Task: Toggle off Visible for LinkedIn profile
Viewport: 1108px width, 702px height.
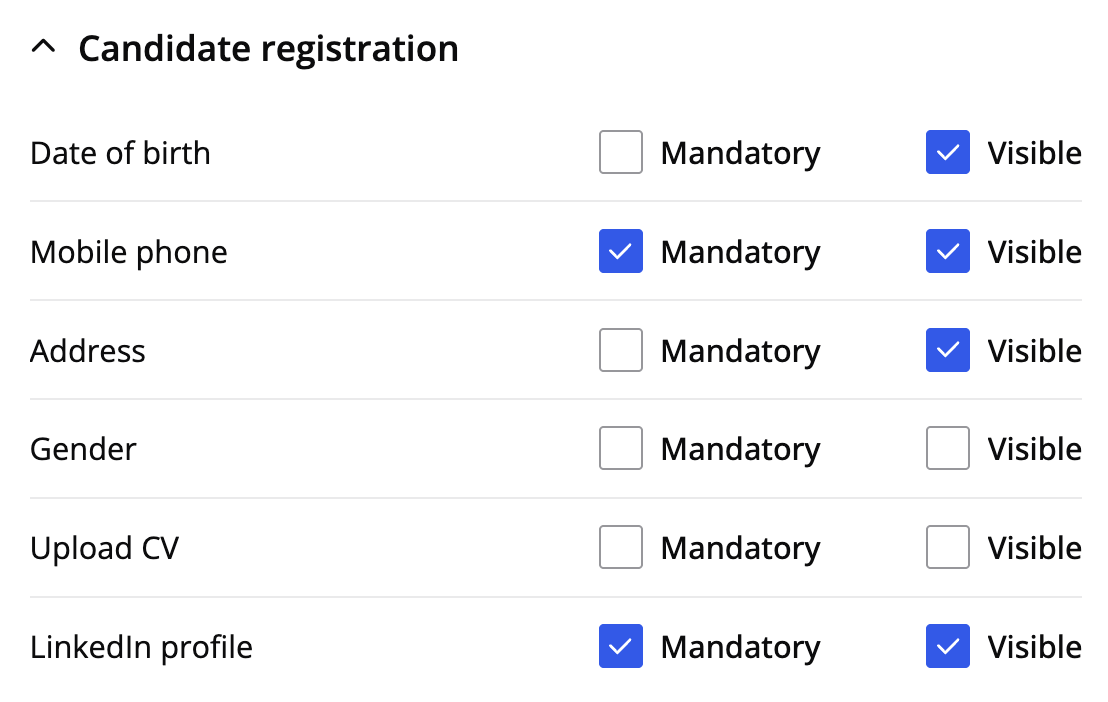Action: click(x=947, y=647)
